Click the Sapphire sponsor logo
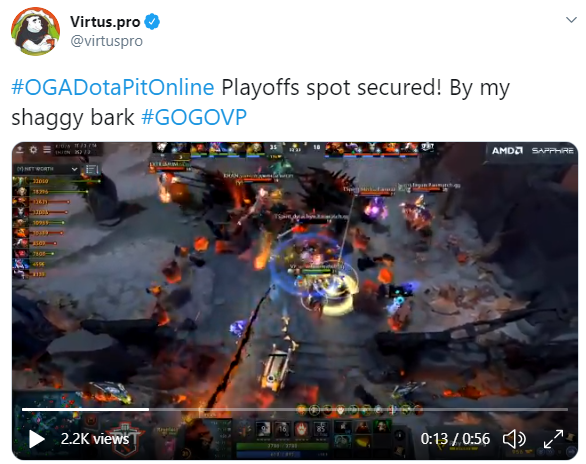Viewport: 586px width, 464px height. coord(552,151)
